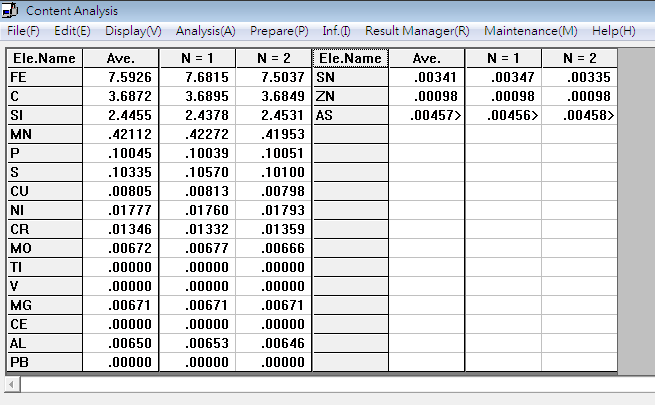Open the Result Manager(R) menu

coord(417,31)
